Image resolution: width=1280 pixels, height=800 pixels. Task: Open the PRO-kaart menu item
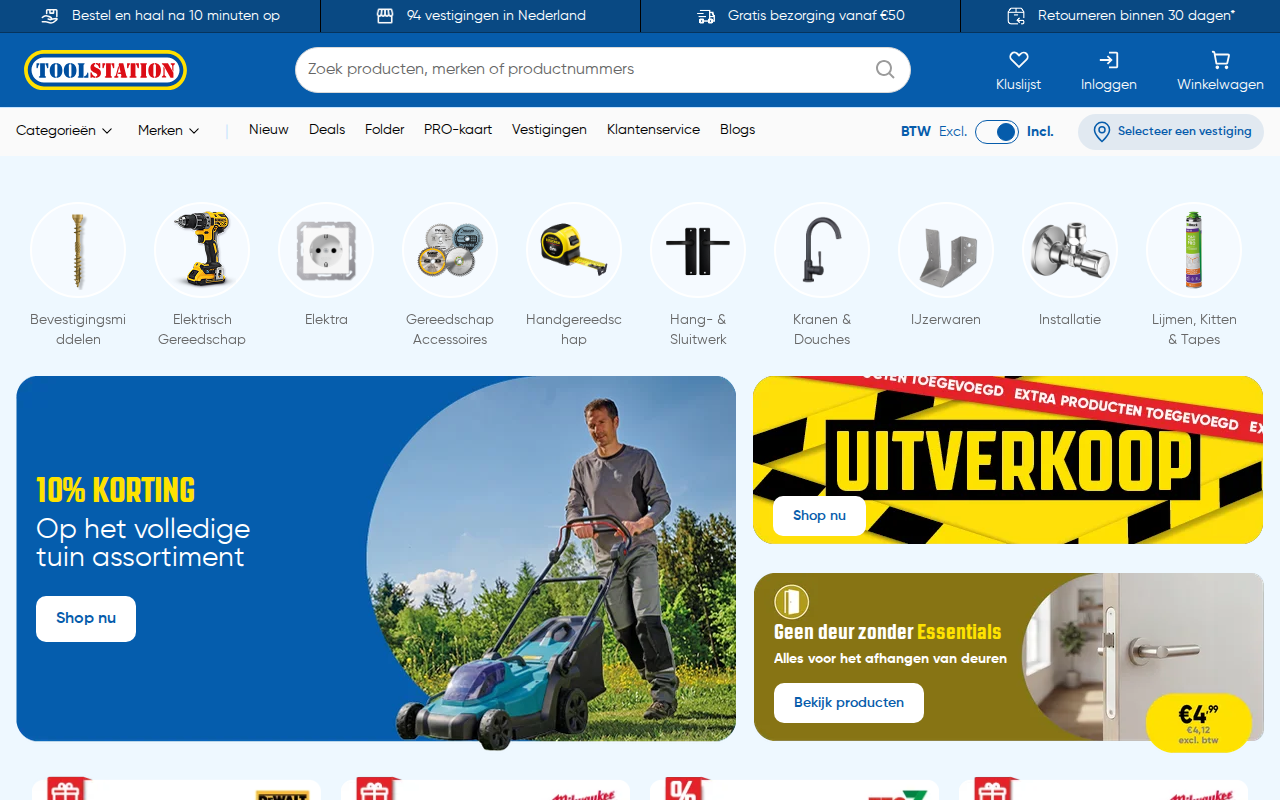pyautogui.click(x=458, y=130)
